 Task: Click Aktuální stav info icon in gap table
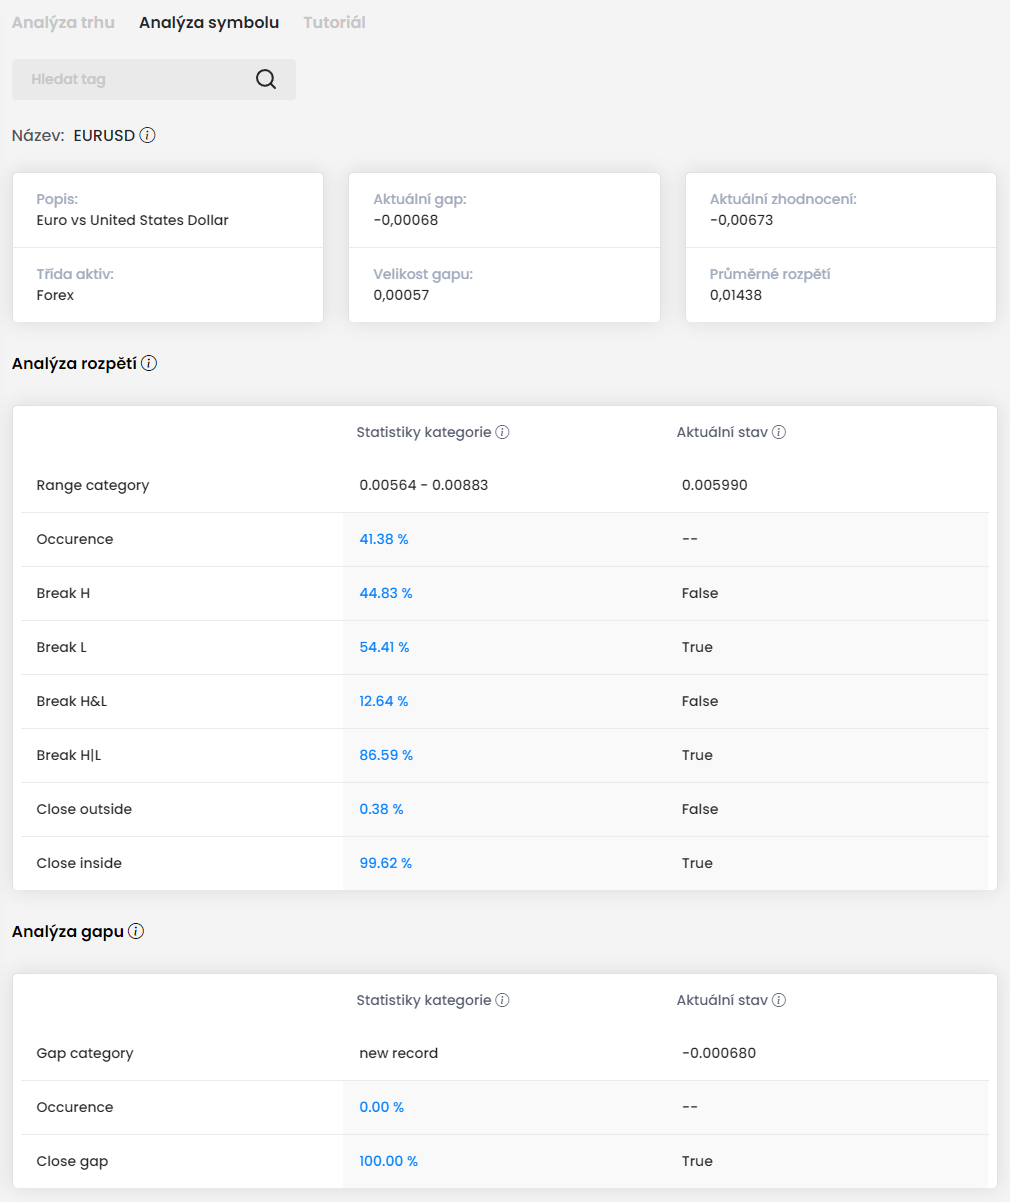pyautogui.click(x=779, y=1001)
